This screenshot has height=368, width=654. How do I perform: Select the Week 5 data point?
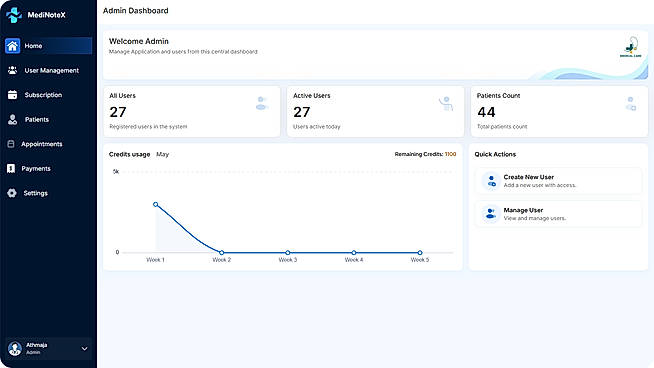pyautogui.click(x=420, y=252)
